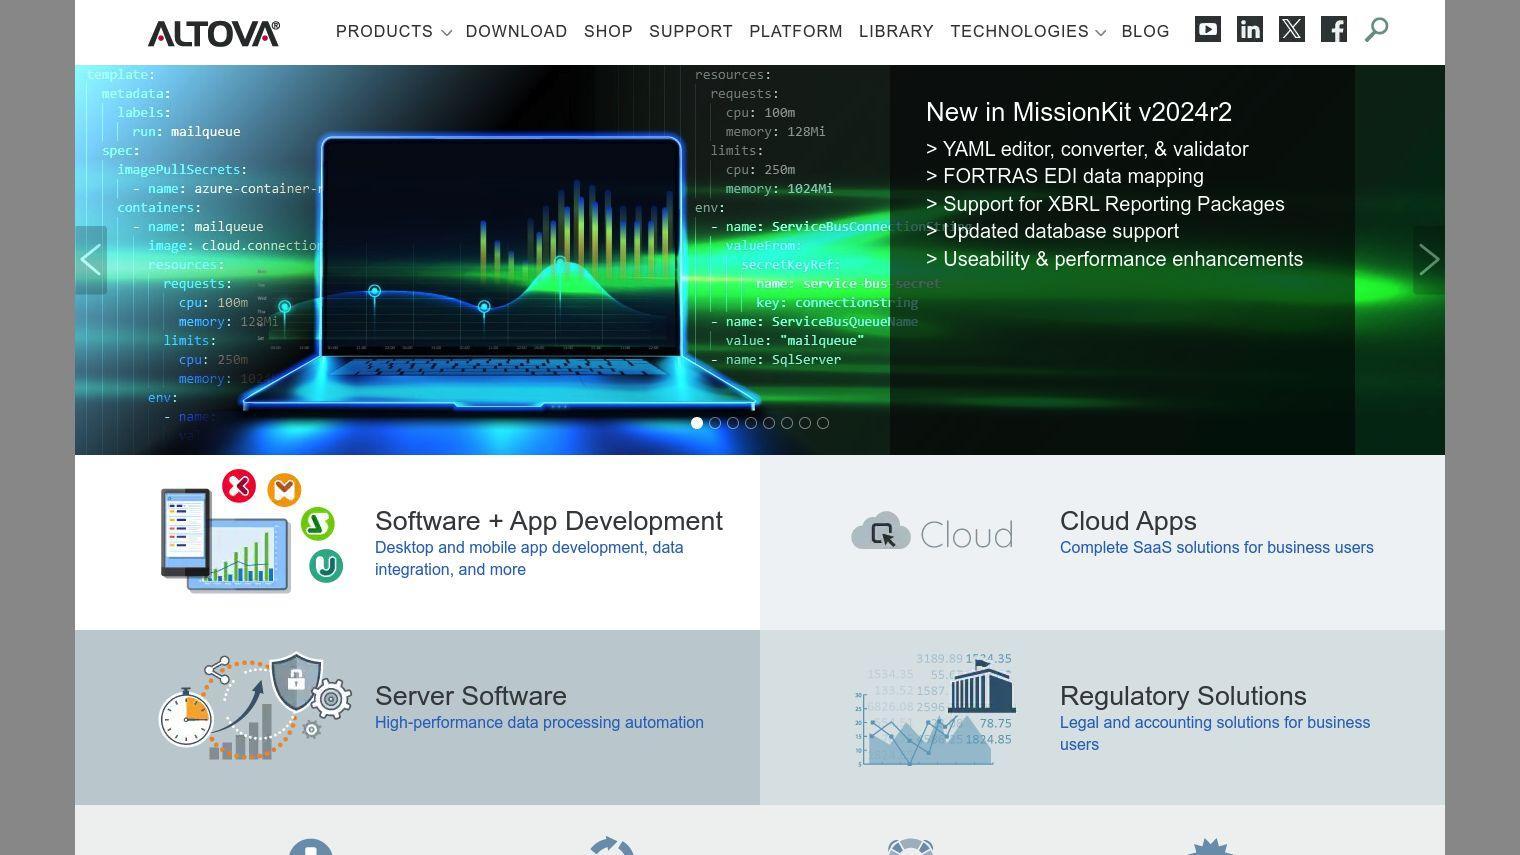Click 'New in MissionKit v2024r2' banner title
The image size is (1520, 855).
(x=1079, y=112)
